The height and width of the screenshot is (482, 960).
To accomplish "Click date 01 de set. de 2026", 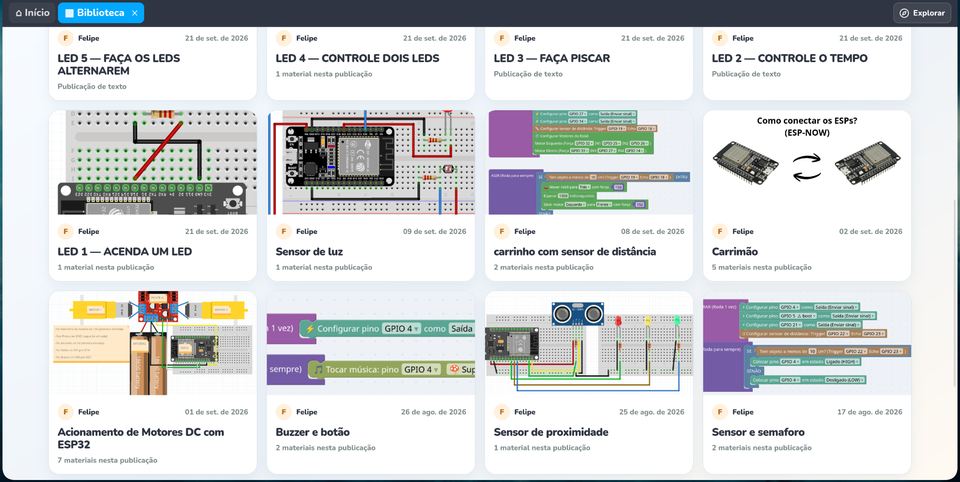I will pyautogui.click(x=217, y=412).
